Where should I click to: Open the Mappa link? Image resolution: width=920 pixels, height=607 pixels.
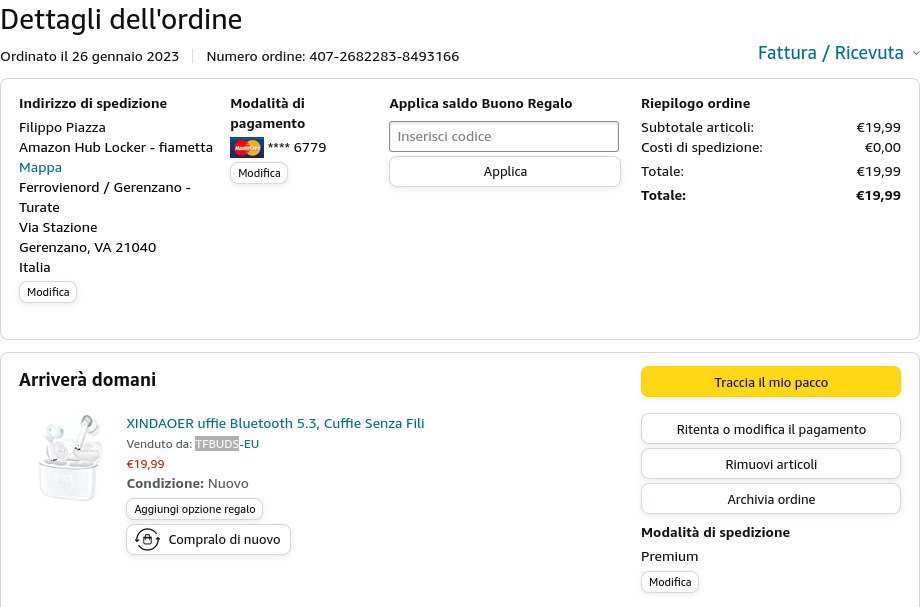(x=40, y=167)
